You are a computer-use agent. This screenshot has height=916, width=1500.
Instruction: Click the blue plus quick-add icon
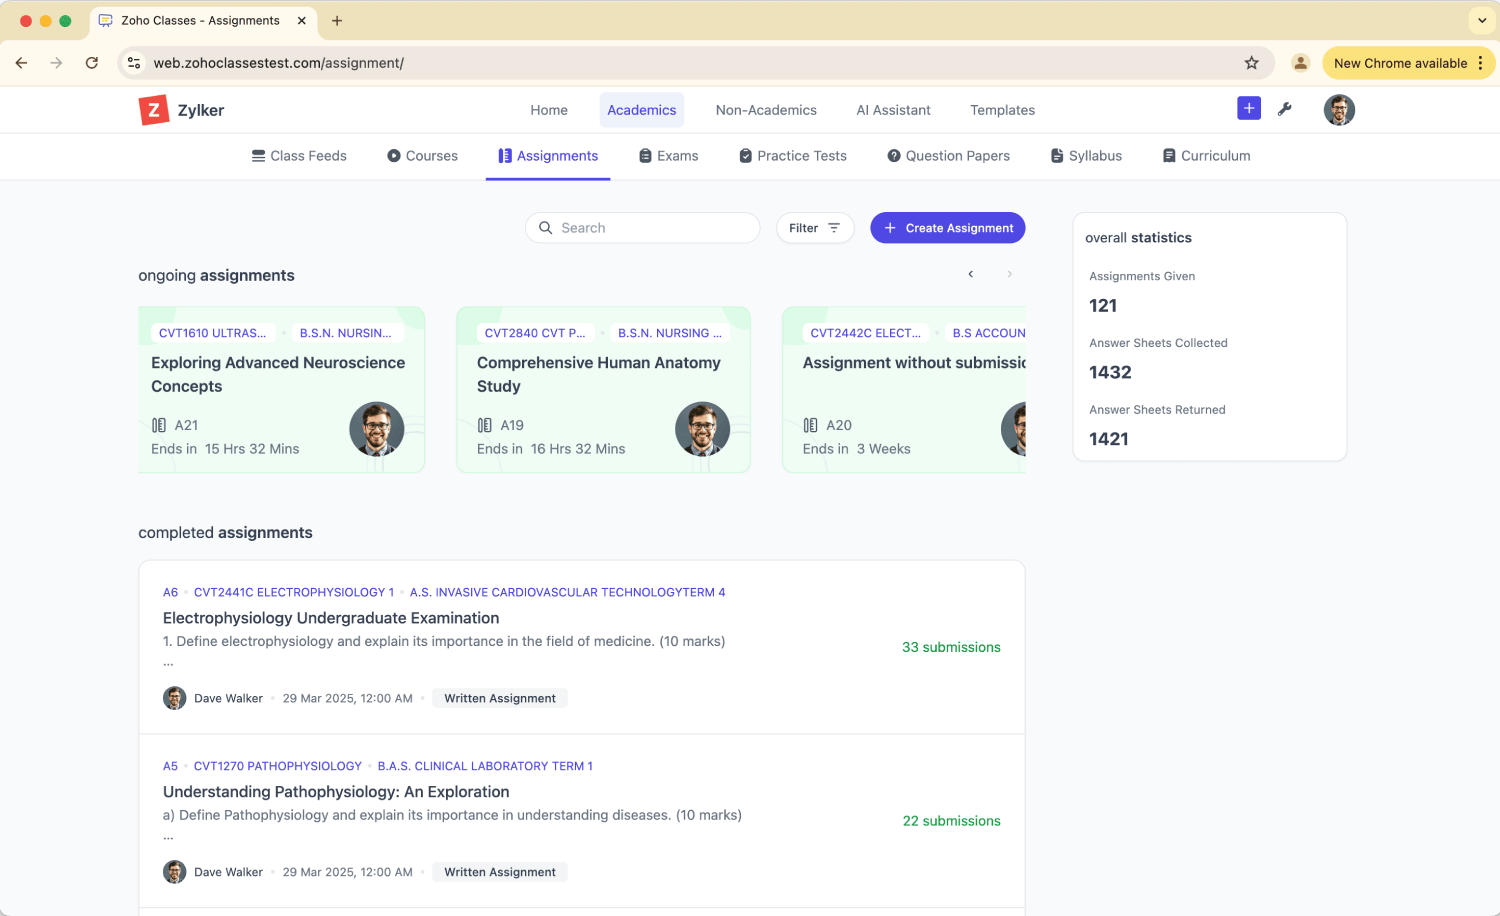point(1249,109)
